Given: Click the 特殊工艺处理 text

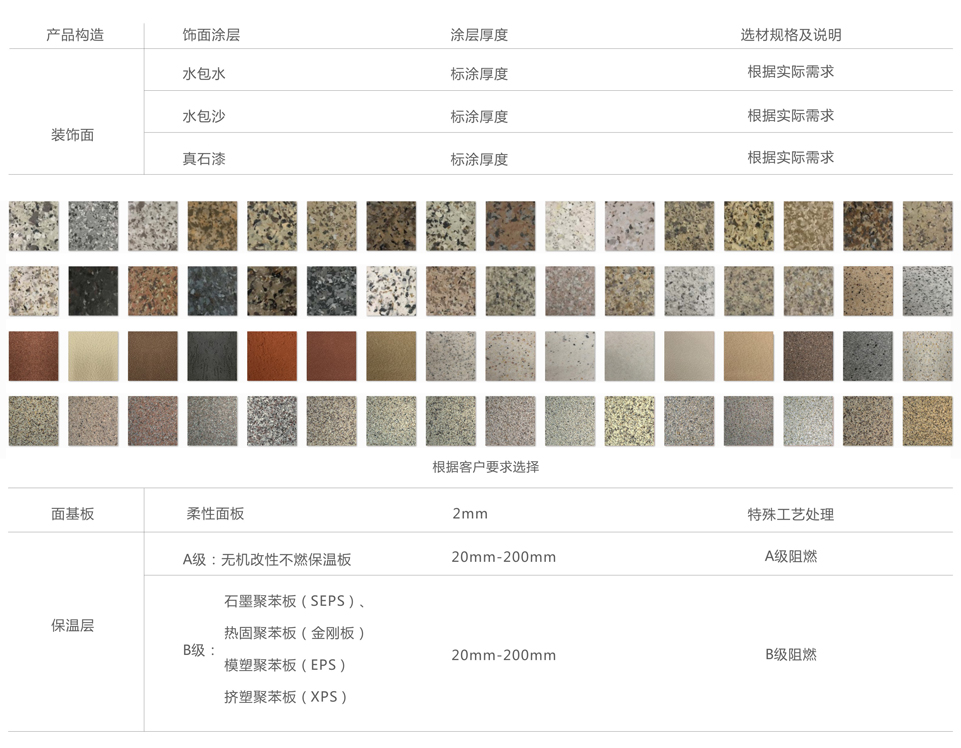Looking at the screenshot, I should pos(790,514).
